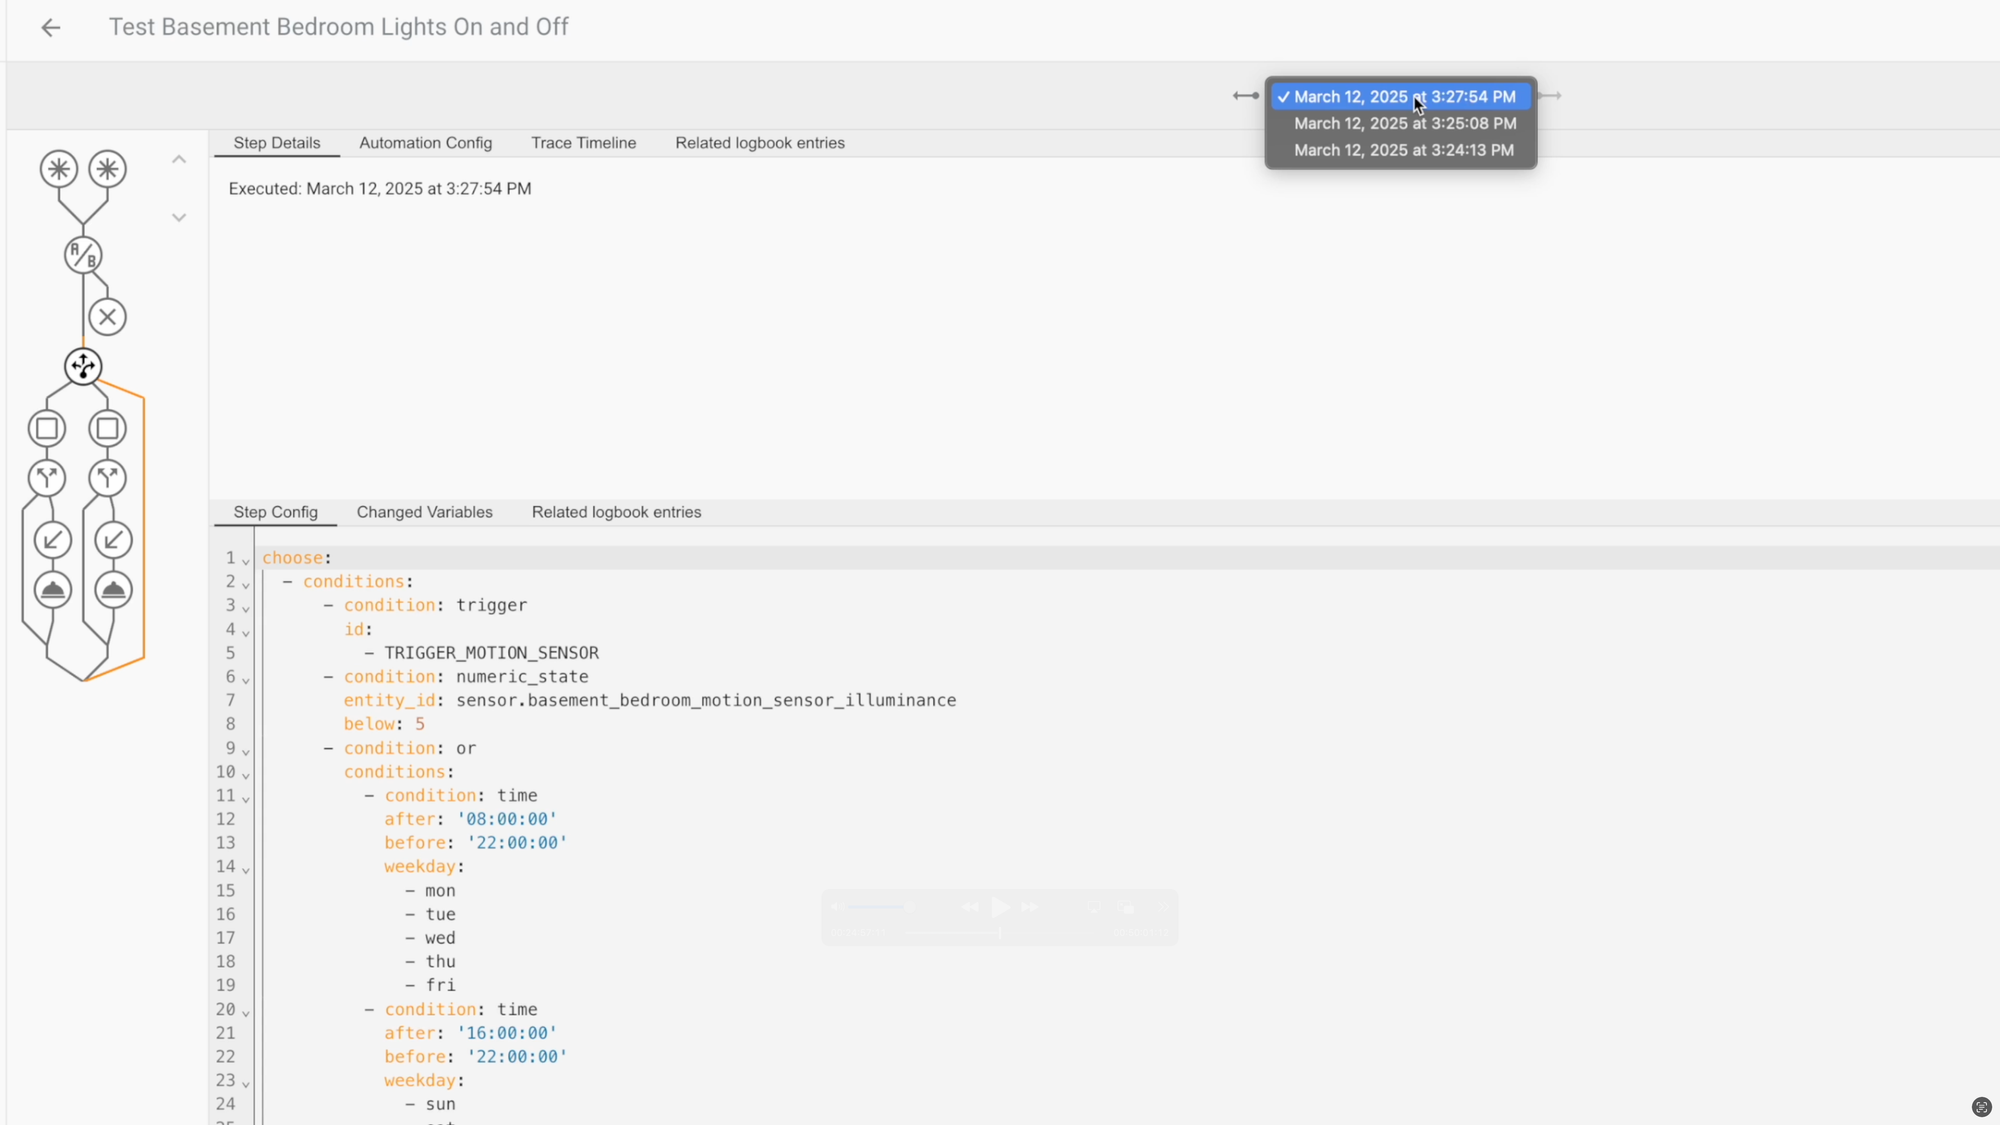The height and width of the screenshot is (1125, 2000).
Task: Click the round icon in the bottom-right corner
Action: (1981, 1106)
